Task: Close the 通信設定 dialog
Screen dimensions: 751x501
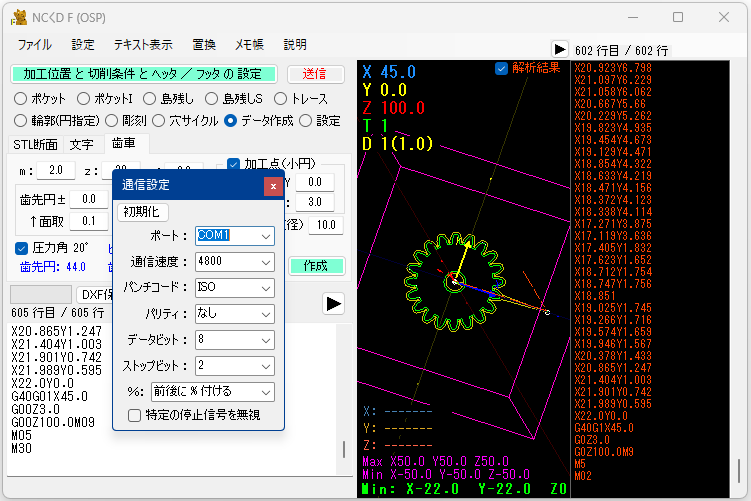Action: coord(273,186)
